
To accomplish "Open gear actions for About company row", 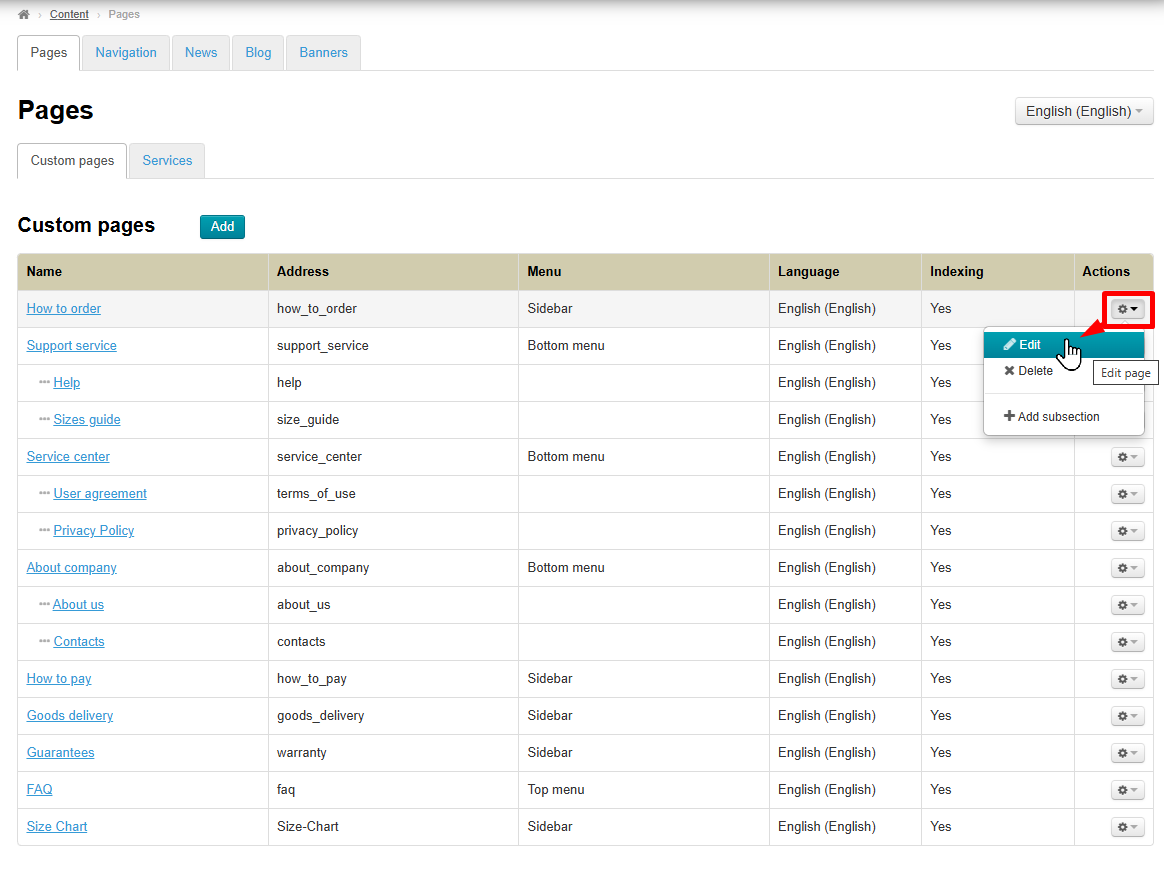I will click(1127, 568).
